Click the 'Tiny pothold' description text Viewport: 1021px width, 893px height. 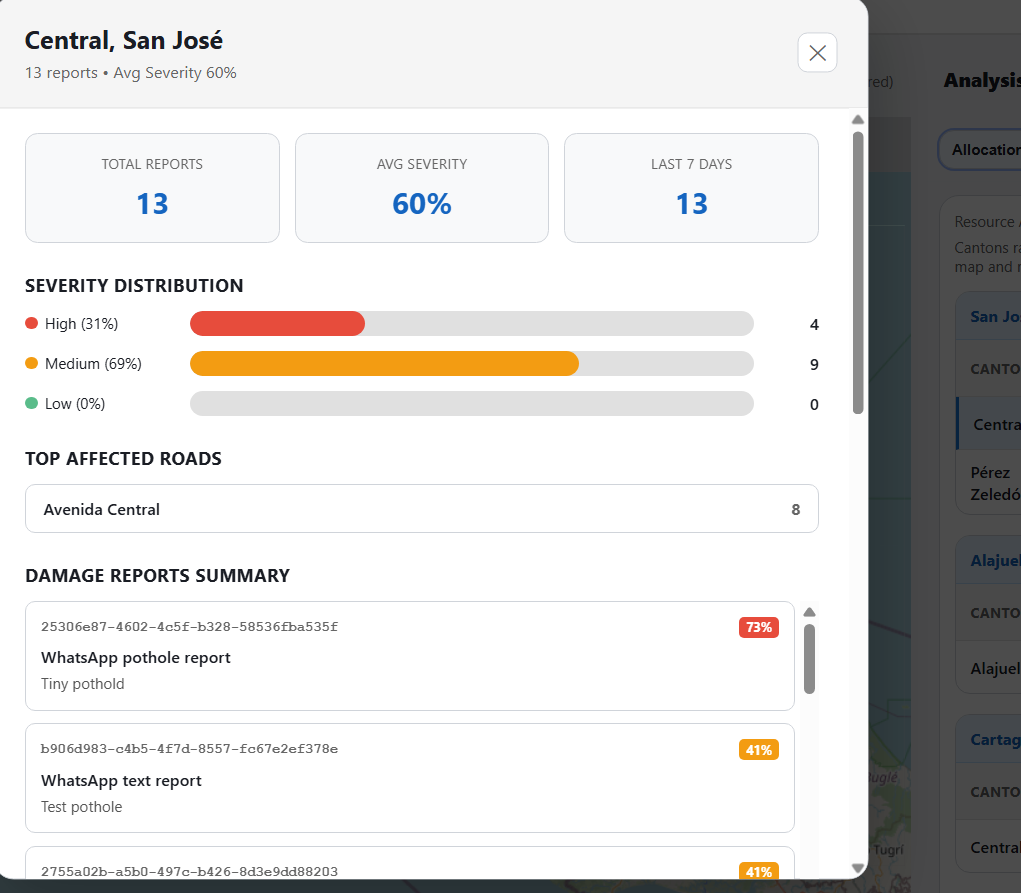coord(83,684)
